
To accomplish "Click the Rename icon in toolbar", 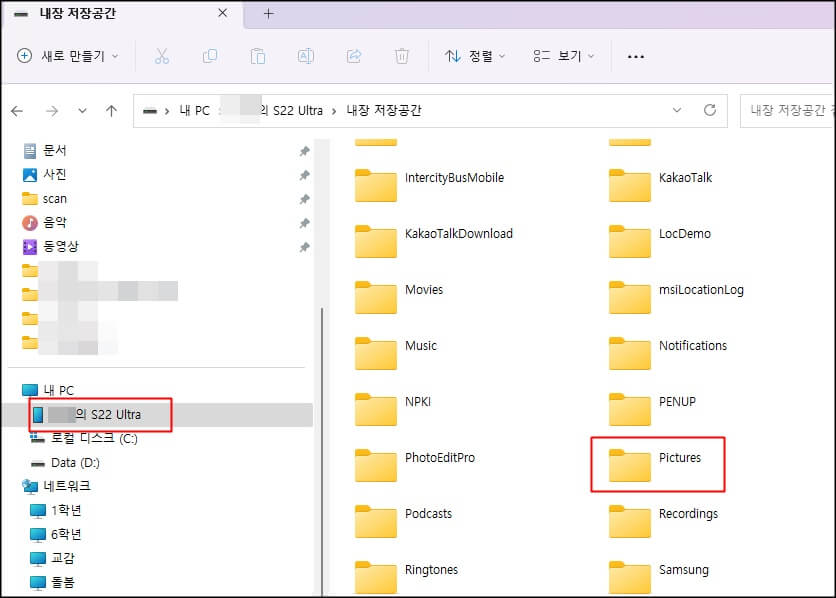I will tap(306, 56).
